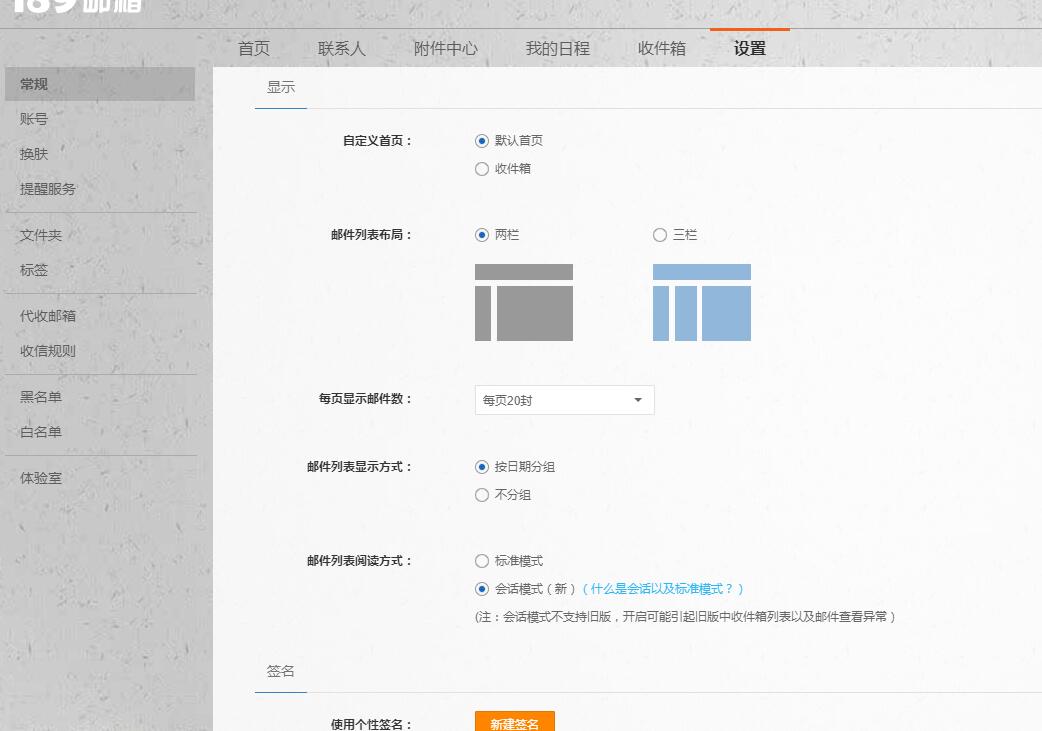Open the 每页20封 dropdown
The height and width of the screenshot is (731, 1042).
point(564,400)
